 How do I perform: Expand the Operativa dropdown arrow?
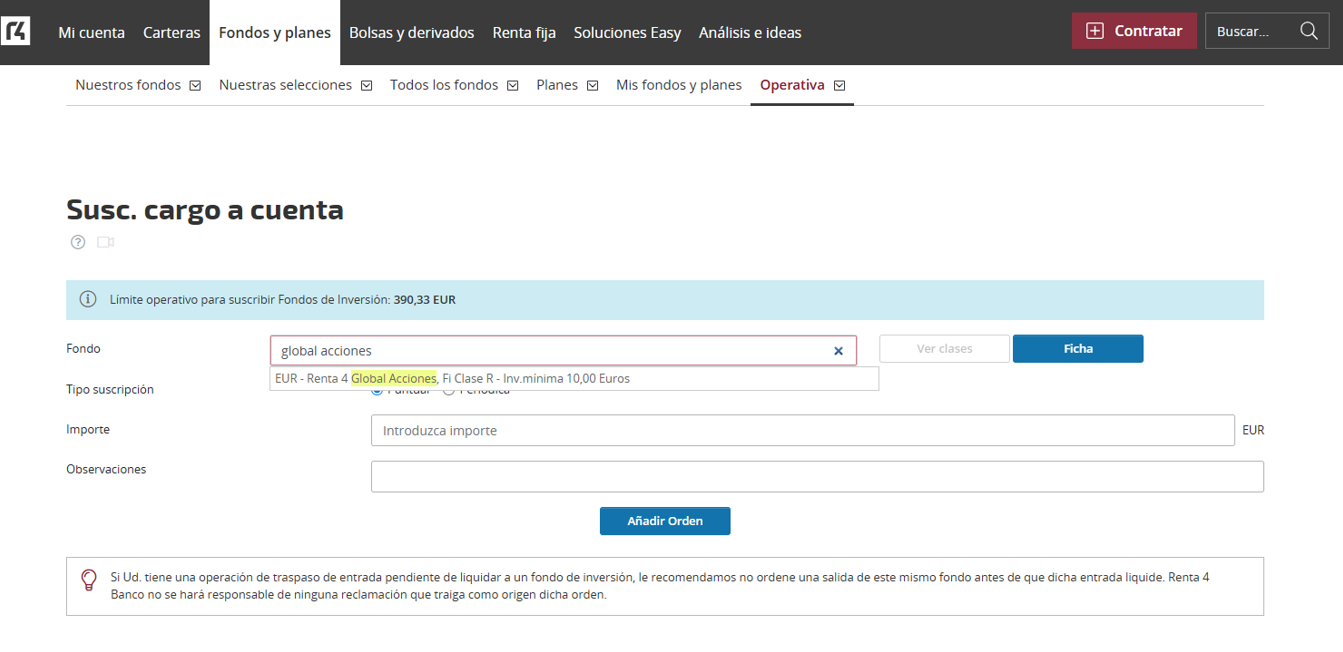tap(839, 86)
